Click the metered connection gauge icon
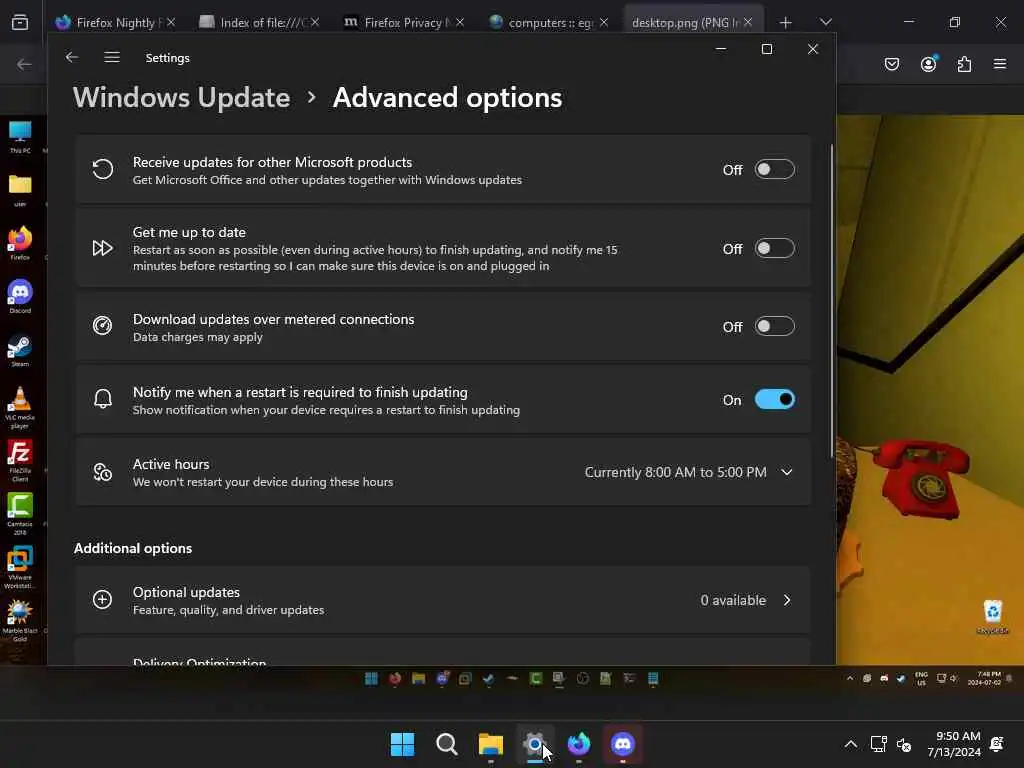This screenshot has height=768, width=1024. (103, 326)
